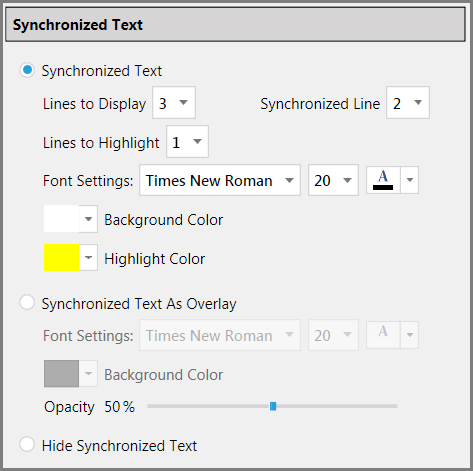
Task: Click the Opacity slider handle
Action: [x=273, y=406]
